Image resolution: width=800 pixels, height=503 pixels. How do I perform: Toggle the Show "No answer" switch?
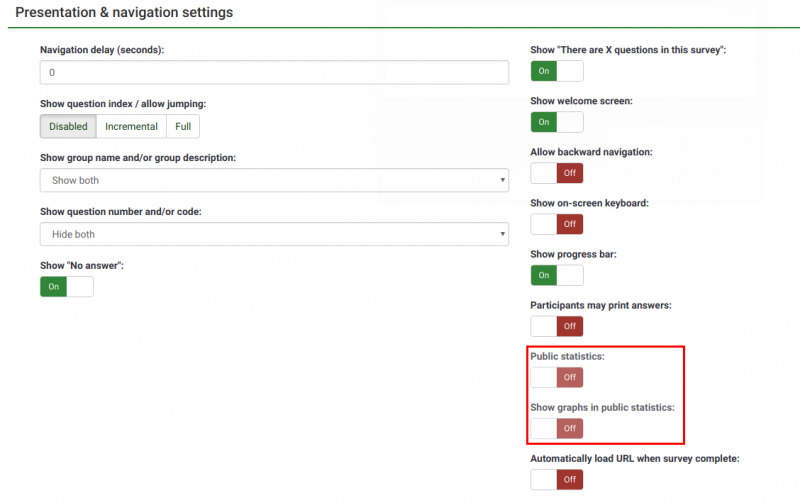(x=66, y=287)
